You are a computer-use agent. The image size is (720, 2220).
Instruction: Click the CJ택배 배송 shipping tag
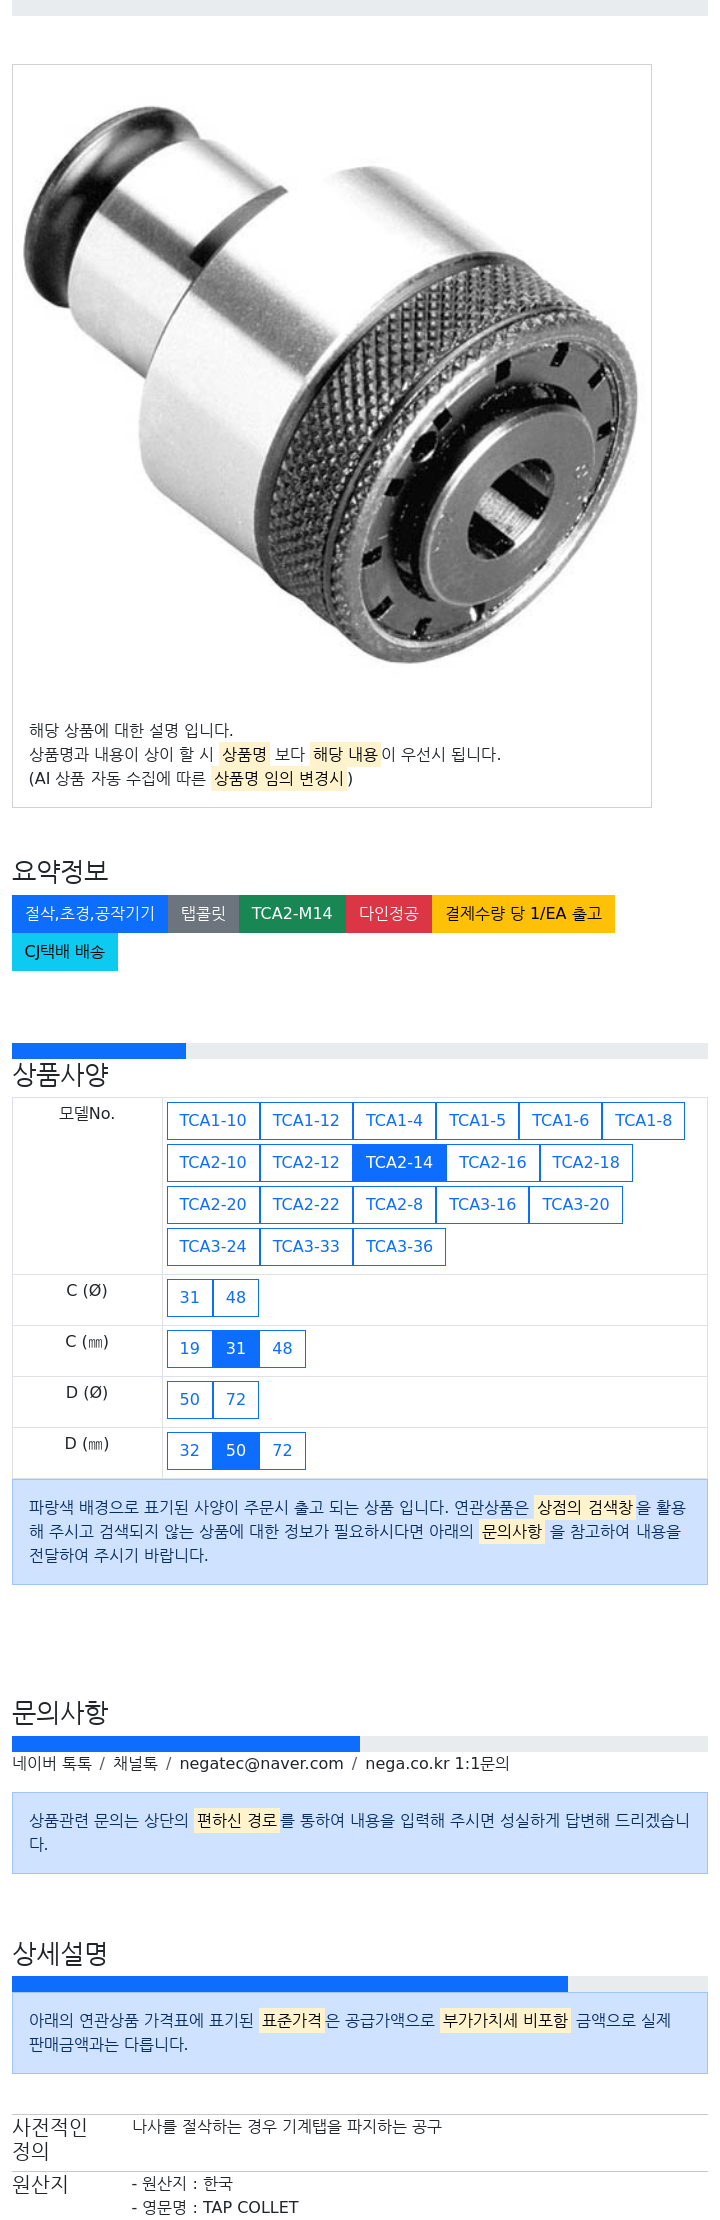[65, 952]
